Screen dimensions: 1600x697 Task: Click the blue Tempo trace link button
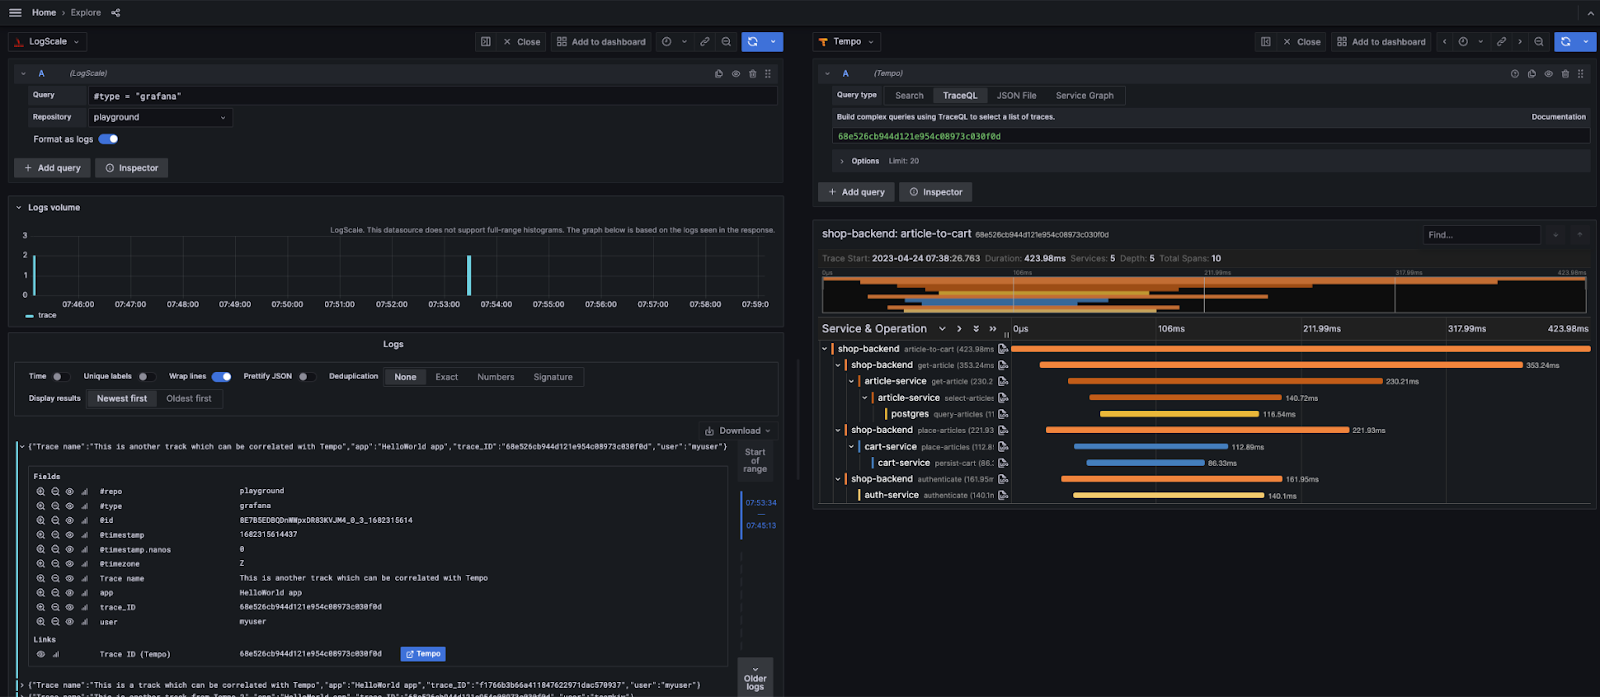pos(423,654)
